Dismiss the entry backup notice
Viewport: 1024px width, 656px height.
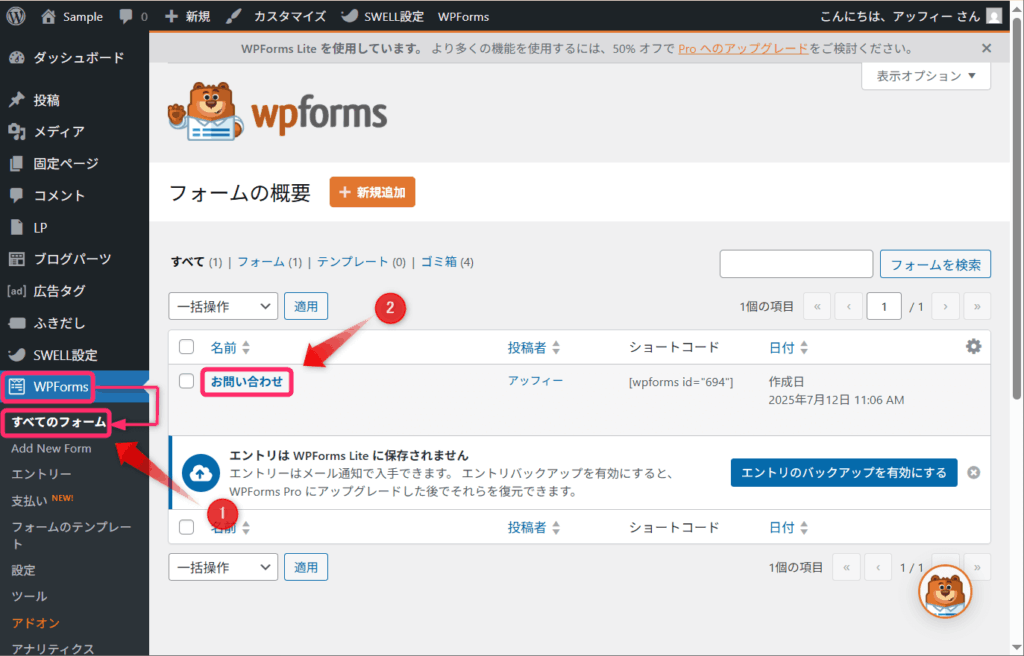pos(973,472)
